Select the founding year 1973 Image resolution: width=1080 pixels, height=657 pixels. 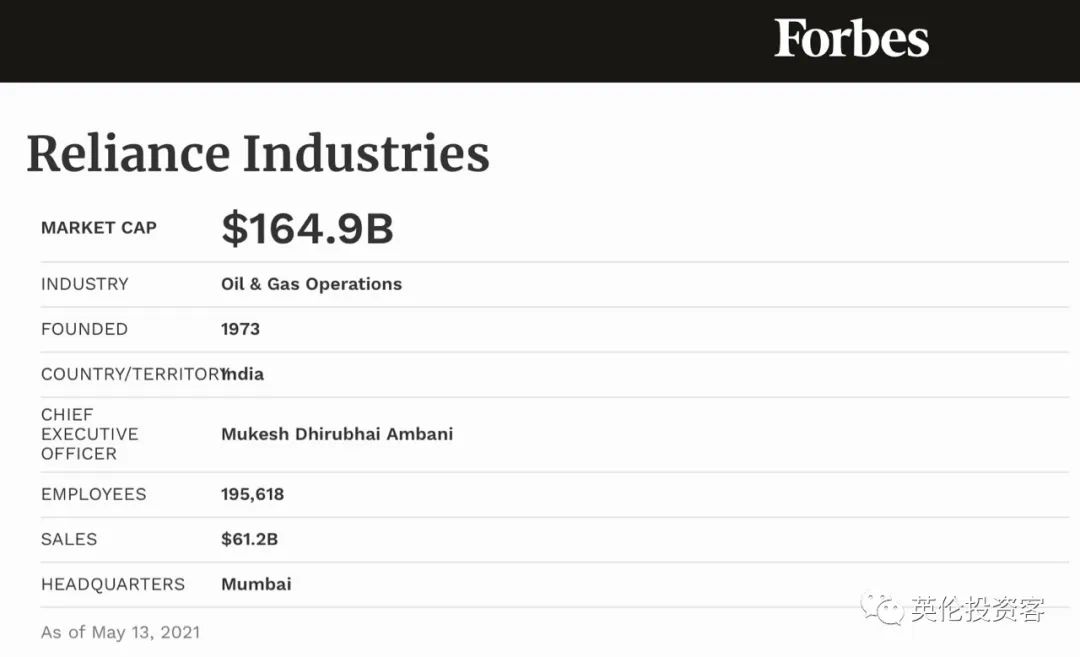[x=240, y=329]
